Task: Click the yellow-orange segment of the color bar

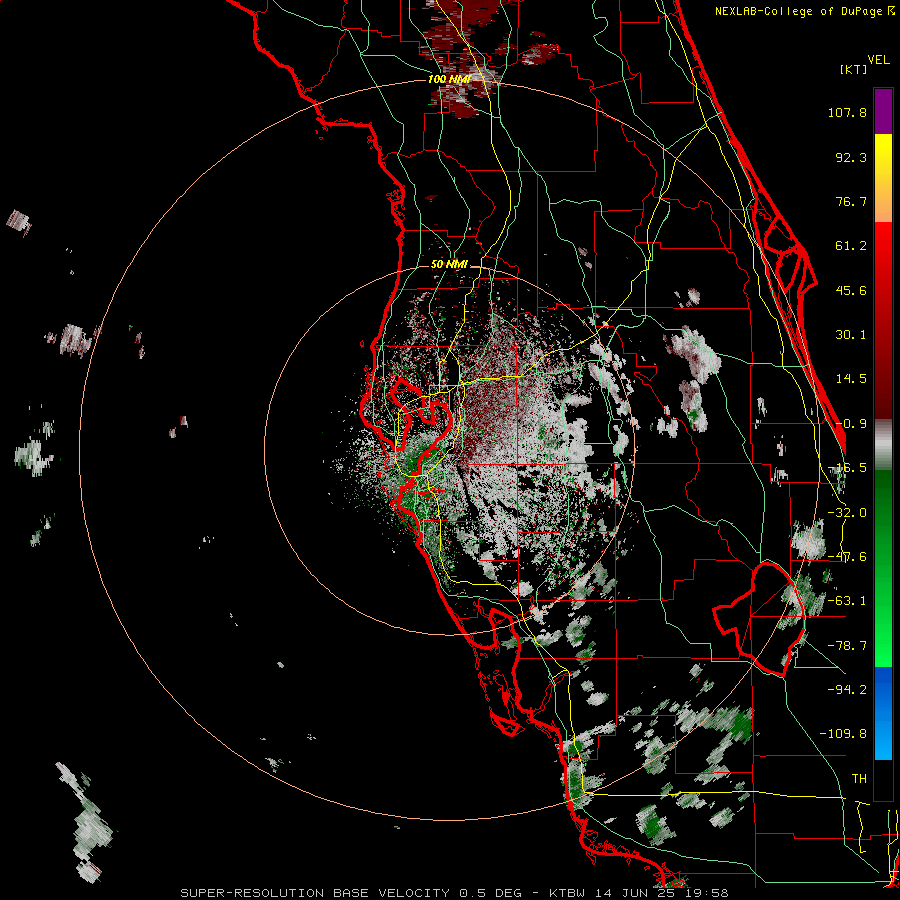Action: coord(883,178)
